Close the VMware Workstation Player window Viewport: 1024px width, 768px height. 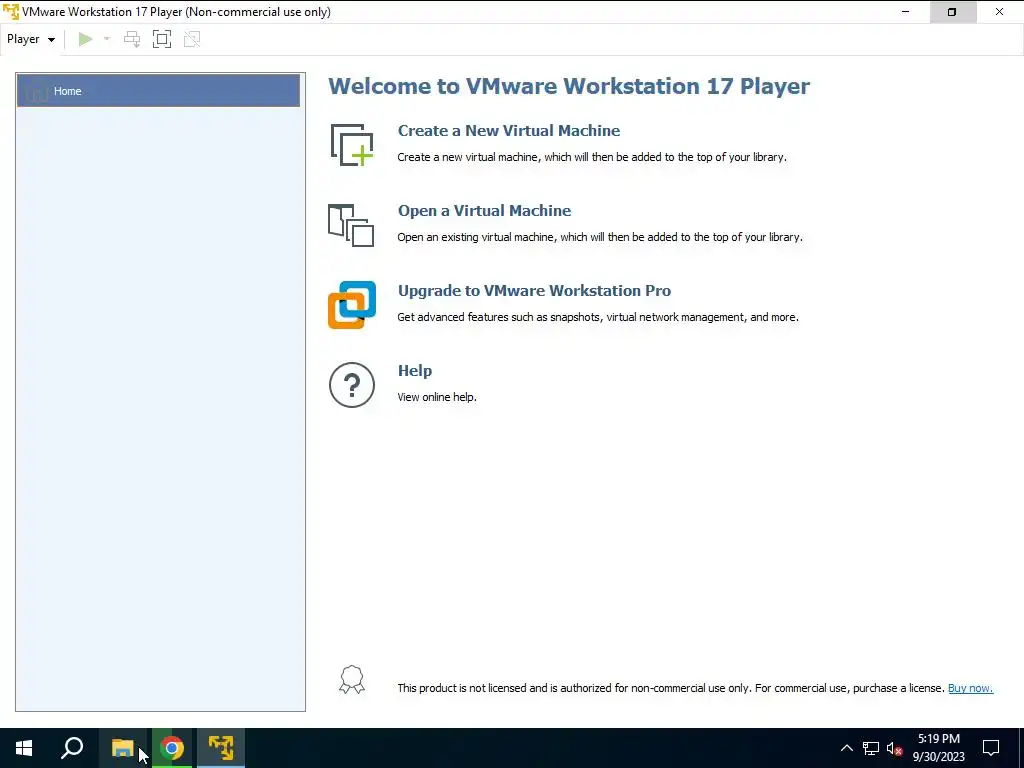click(x=999, y=12)
